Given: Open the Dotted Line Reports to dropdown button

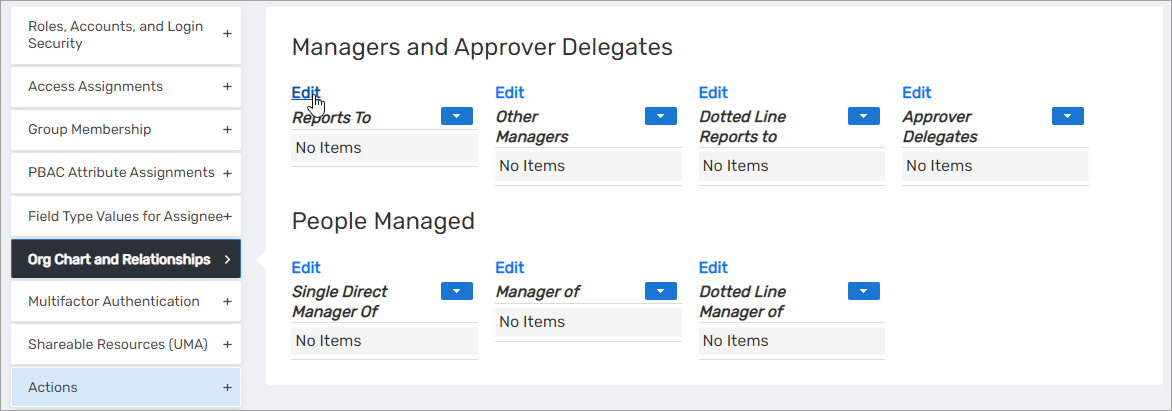Looking at the screenshot, I should click(863, 116).
